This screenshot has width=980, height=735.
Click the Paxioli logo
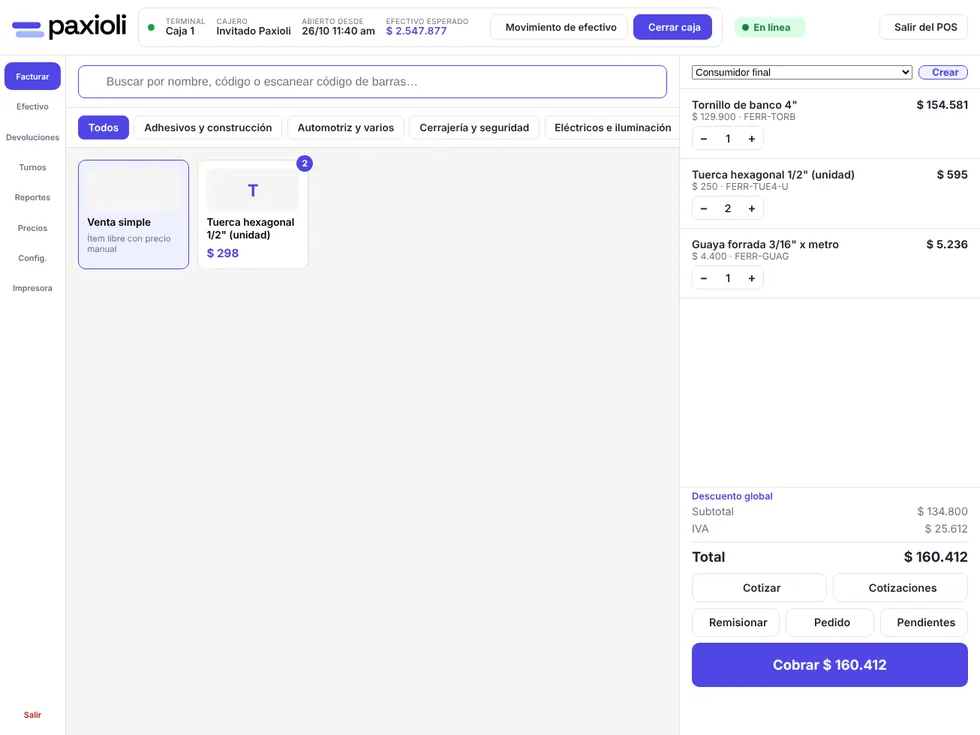(69, 27)
